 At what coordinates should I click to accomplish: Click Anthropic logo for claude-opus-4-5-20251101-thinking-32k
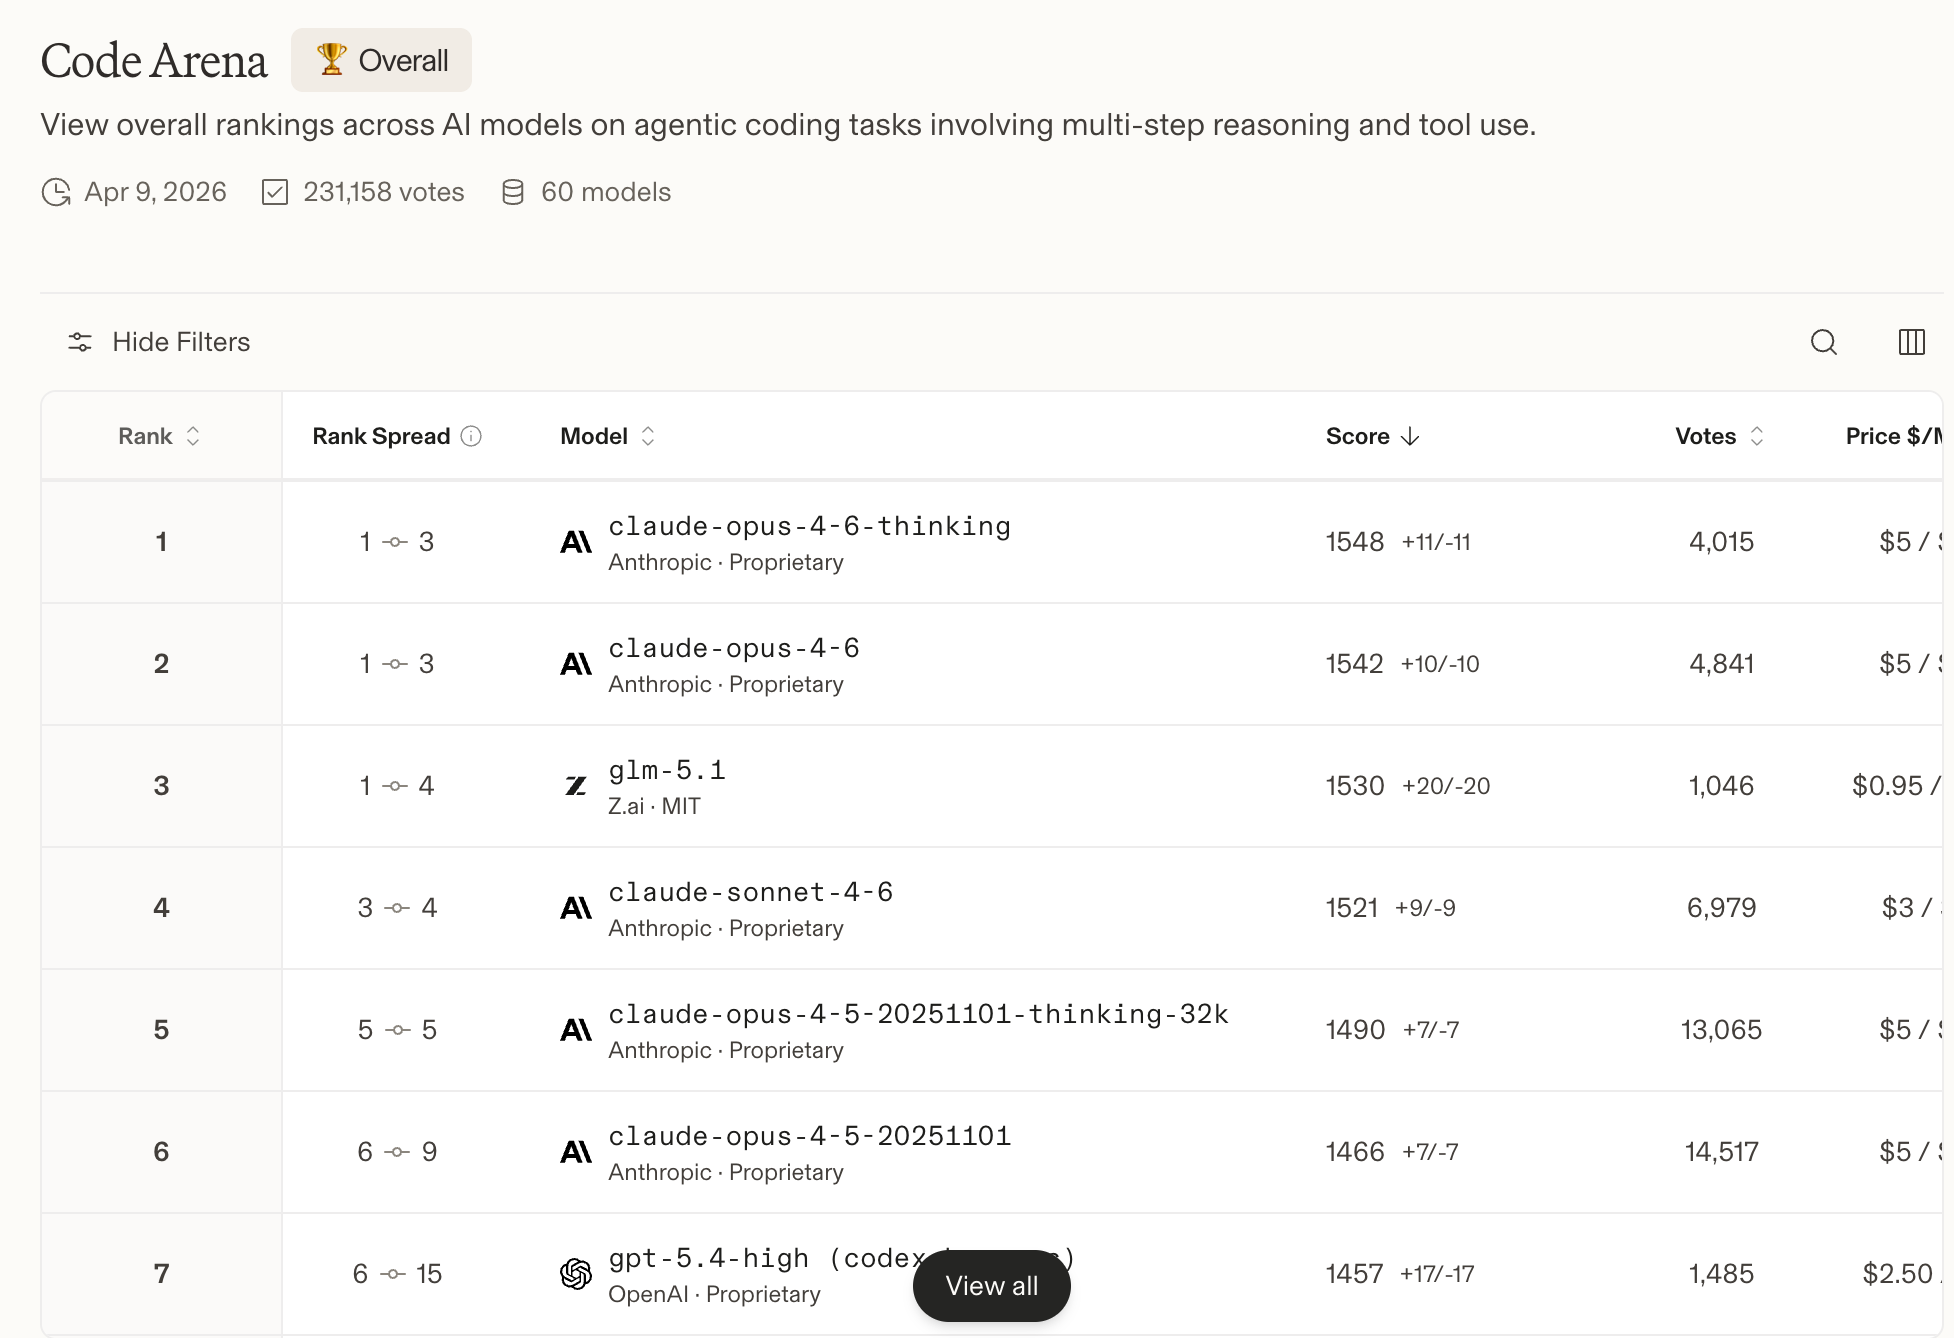coord(576,1030)
